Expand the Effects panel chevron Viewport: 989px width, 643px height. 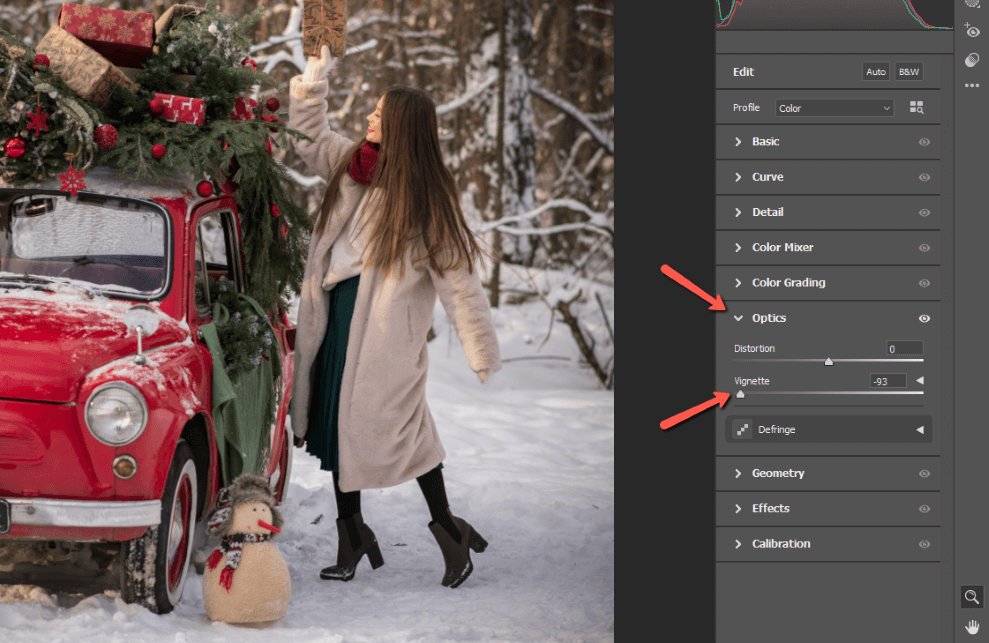[x=738, y=509]
